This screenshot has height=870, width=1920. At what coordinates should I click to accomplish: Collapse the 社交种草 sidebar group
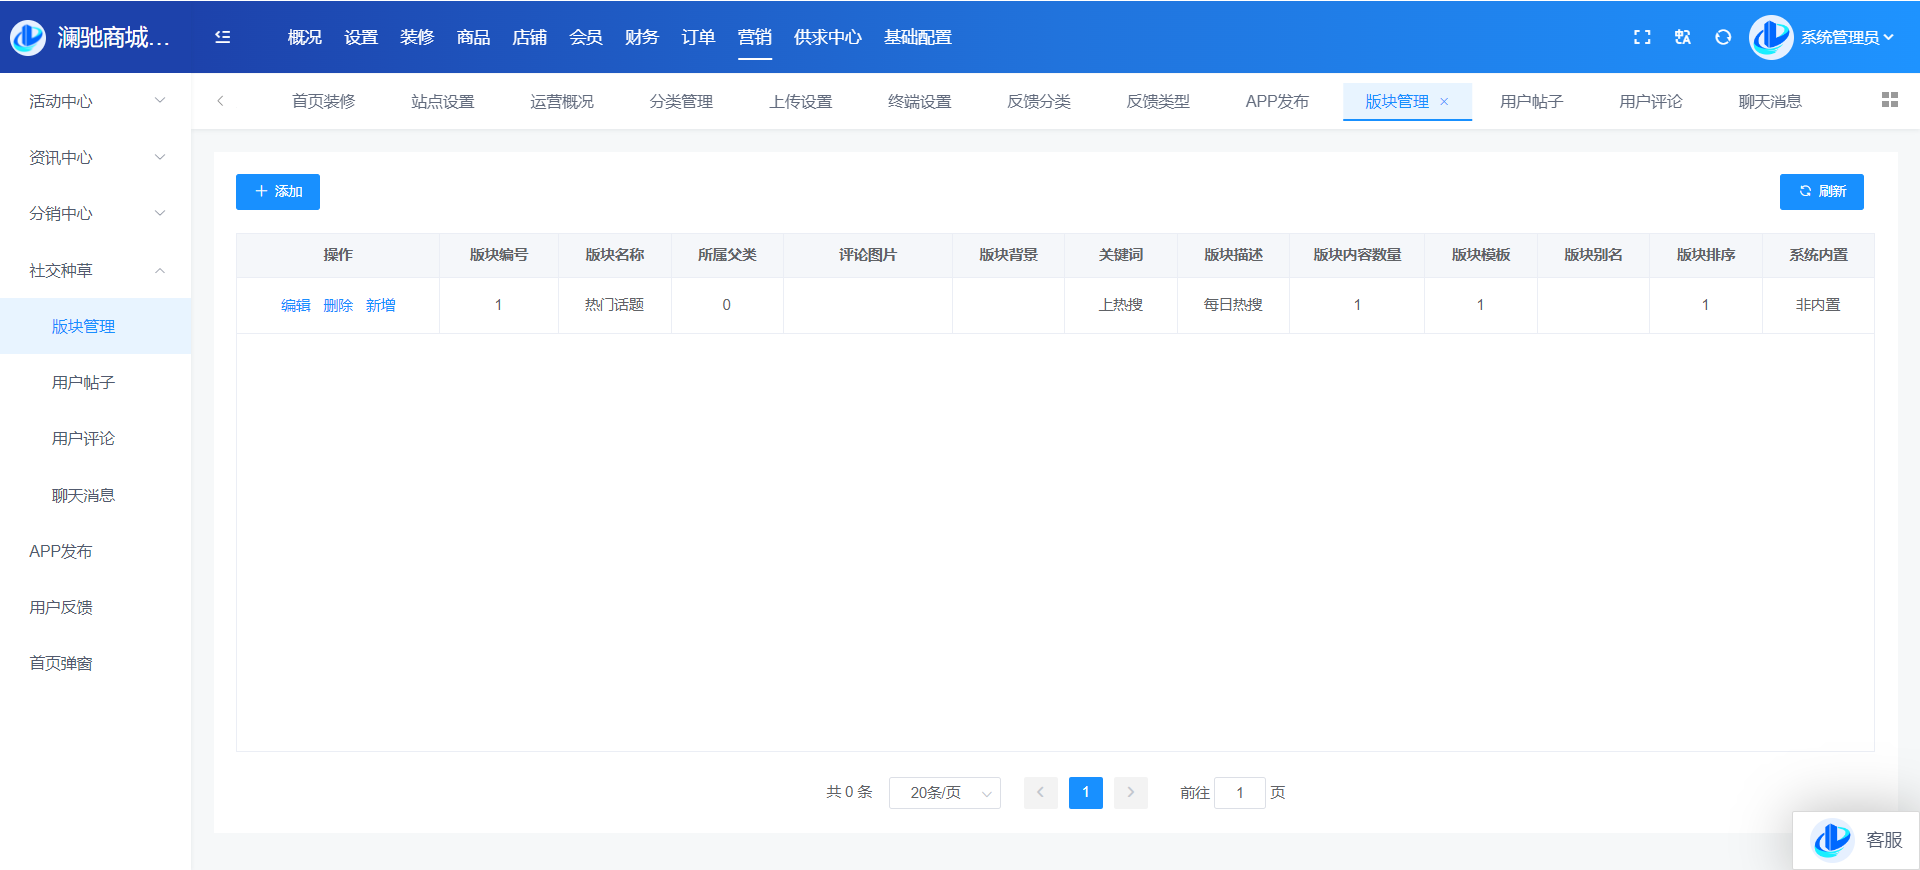click(x=95, y=270)
